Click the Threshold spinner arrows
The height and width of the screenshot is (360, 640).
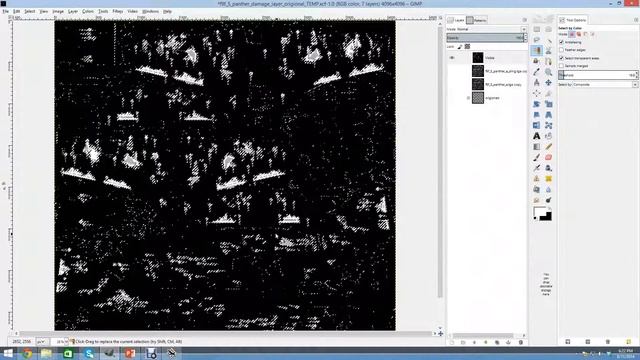pos(636,75)
